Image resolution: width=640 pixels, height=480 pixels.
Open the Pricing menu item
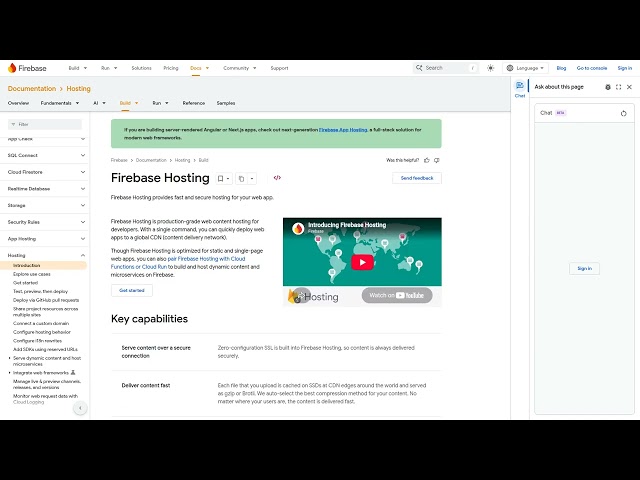click(171, 68)
